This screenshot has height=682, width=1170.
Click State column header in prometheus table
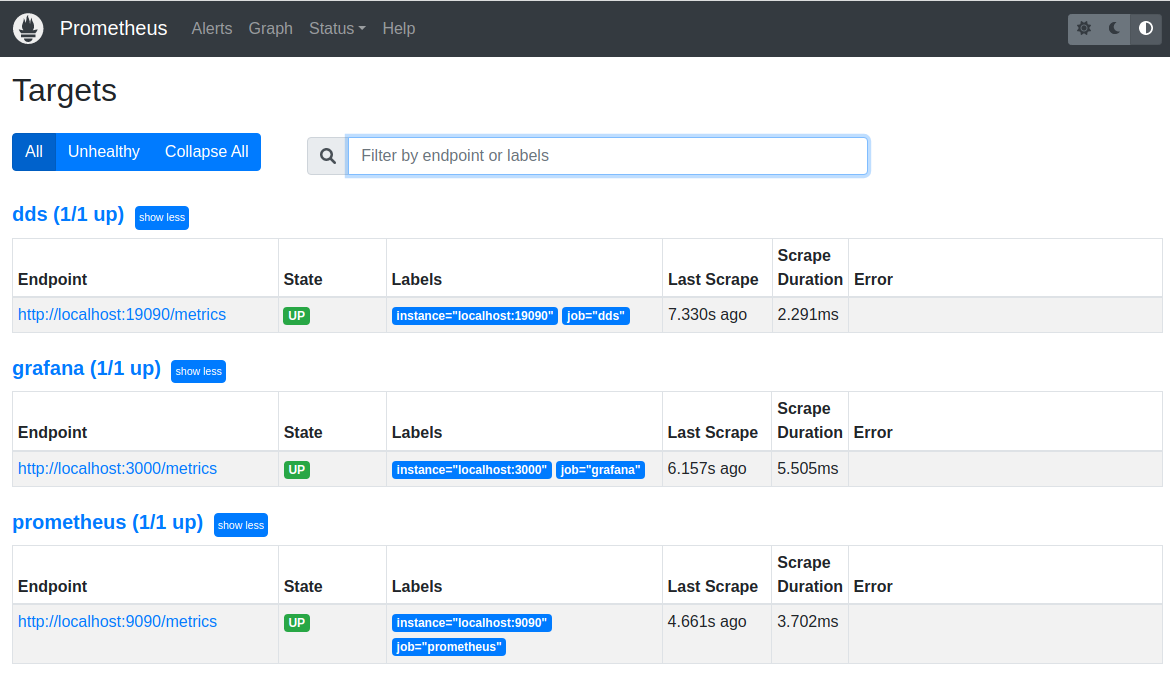[x=303, y=586]
